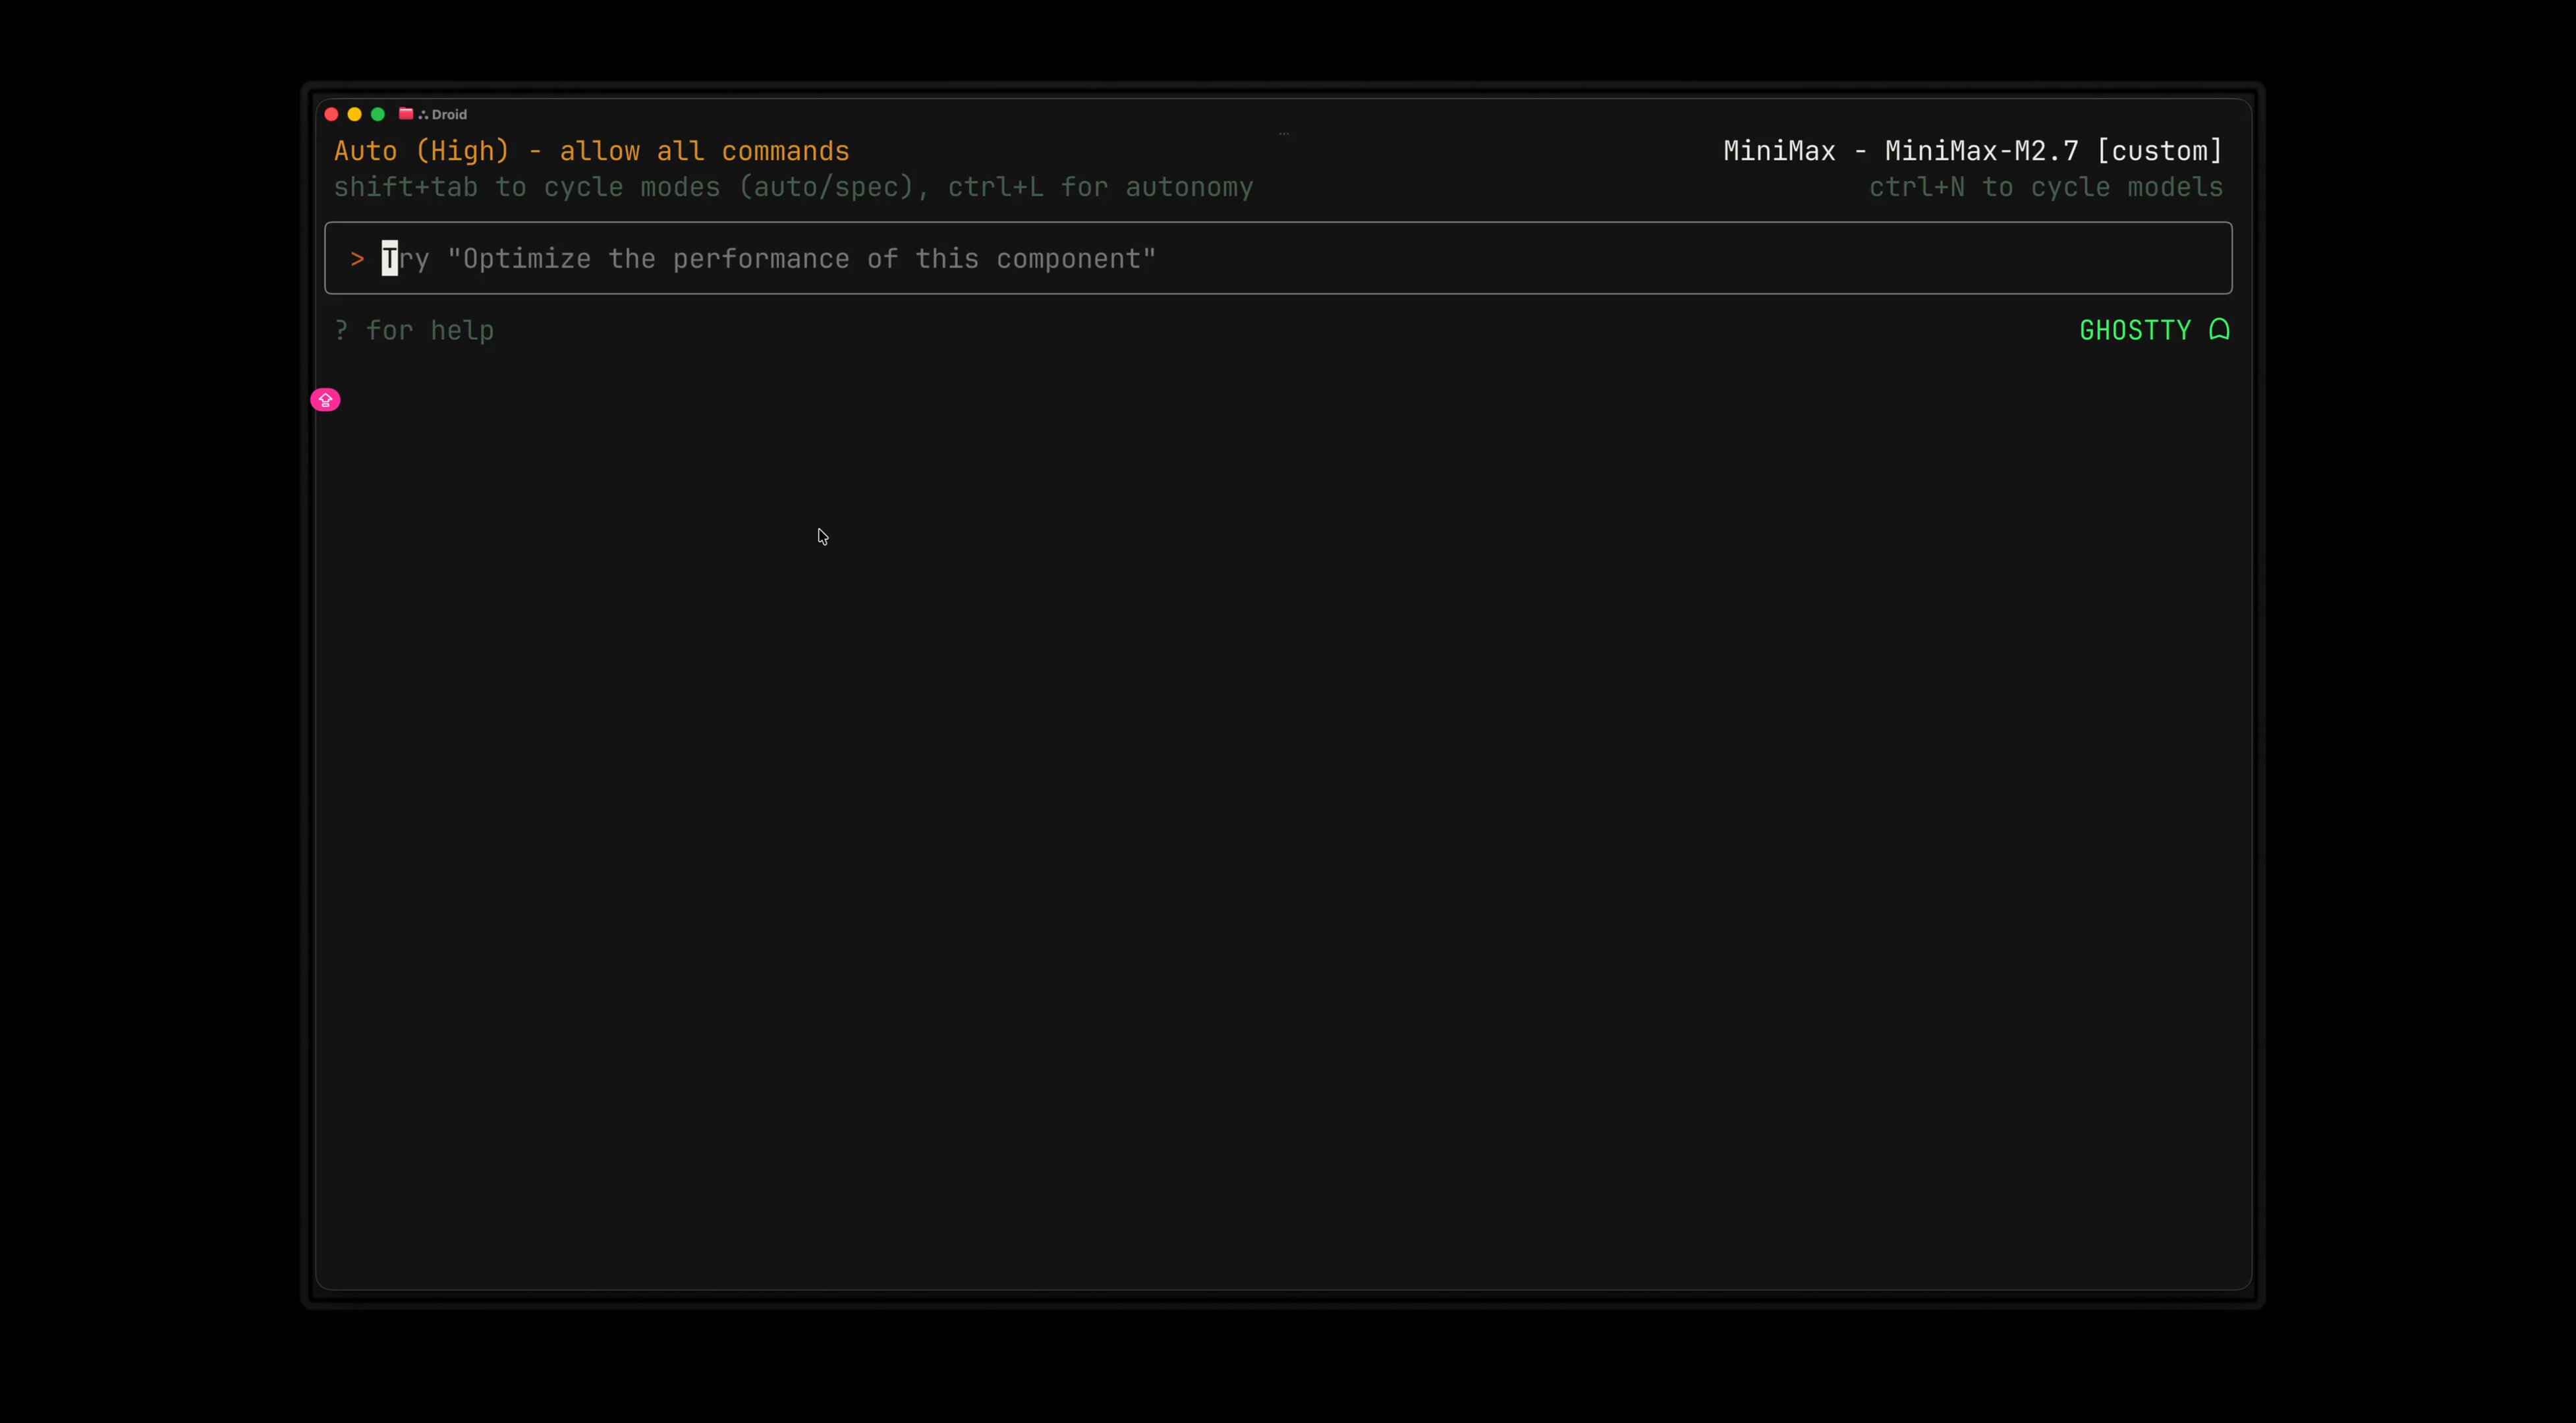Click the MiniMax-M2.7 model name label
This screenshot has height=1423, width=2576.
[1981, 151]
